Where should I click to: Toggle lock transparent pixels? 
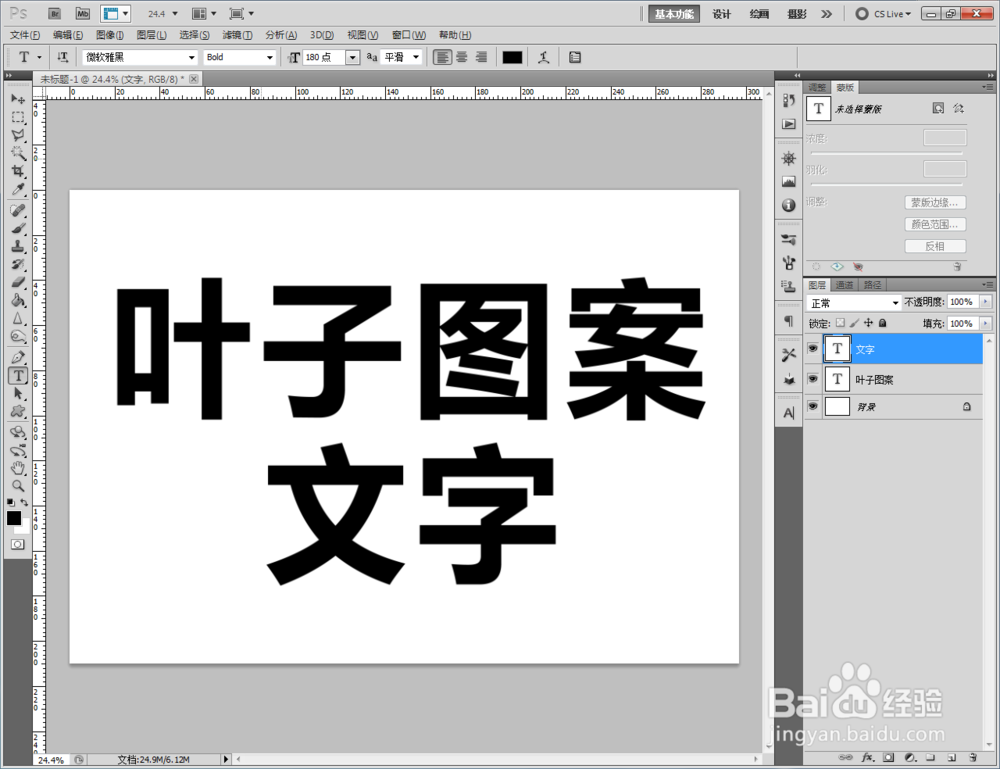coord(841,323)
